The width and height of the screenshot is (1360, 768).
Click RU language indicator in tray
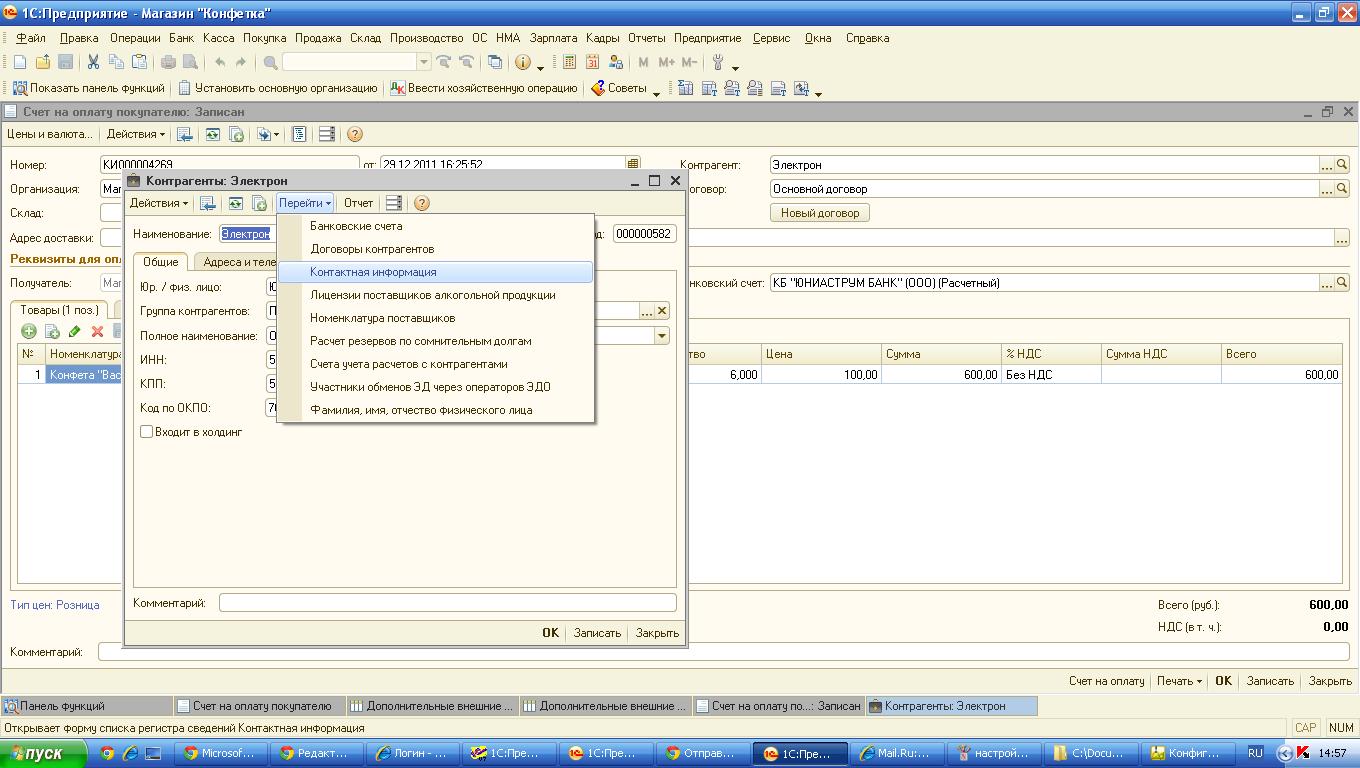pos(1255,753)
